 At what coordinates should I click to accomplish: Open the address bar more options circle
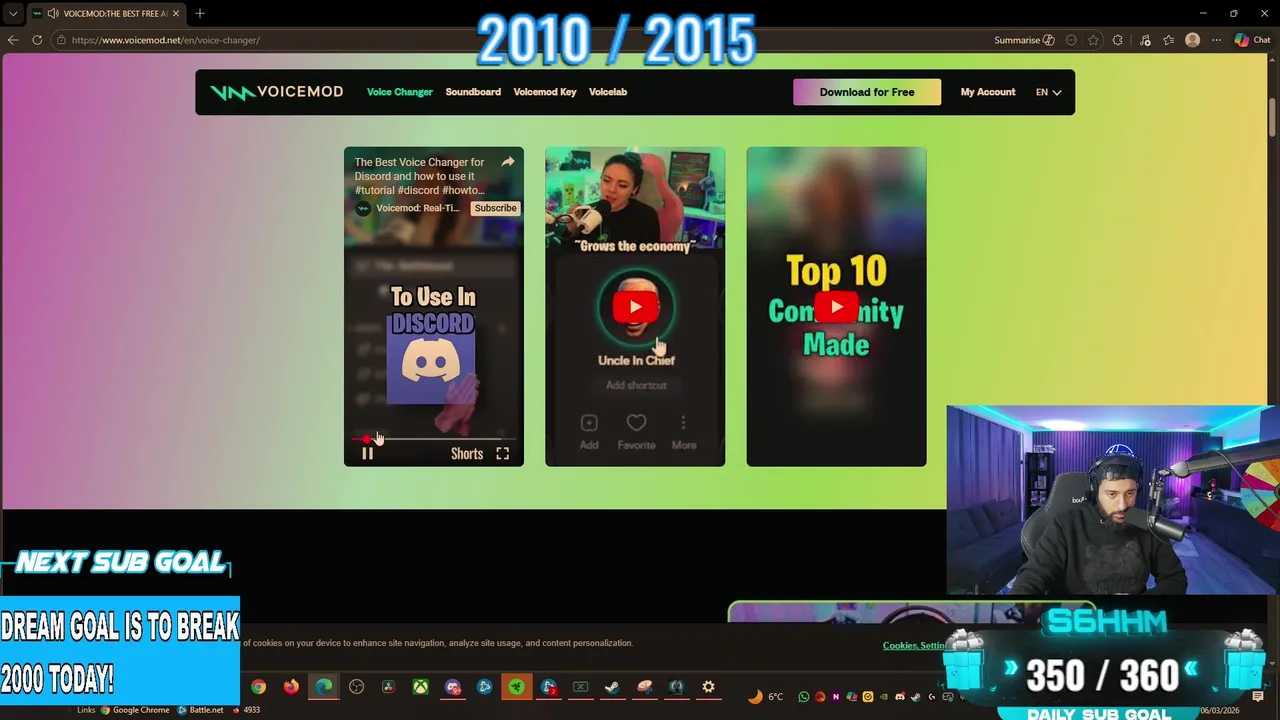[1071, 40]
